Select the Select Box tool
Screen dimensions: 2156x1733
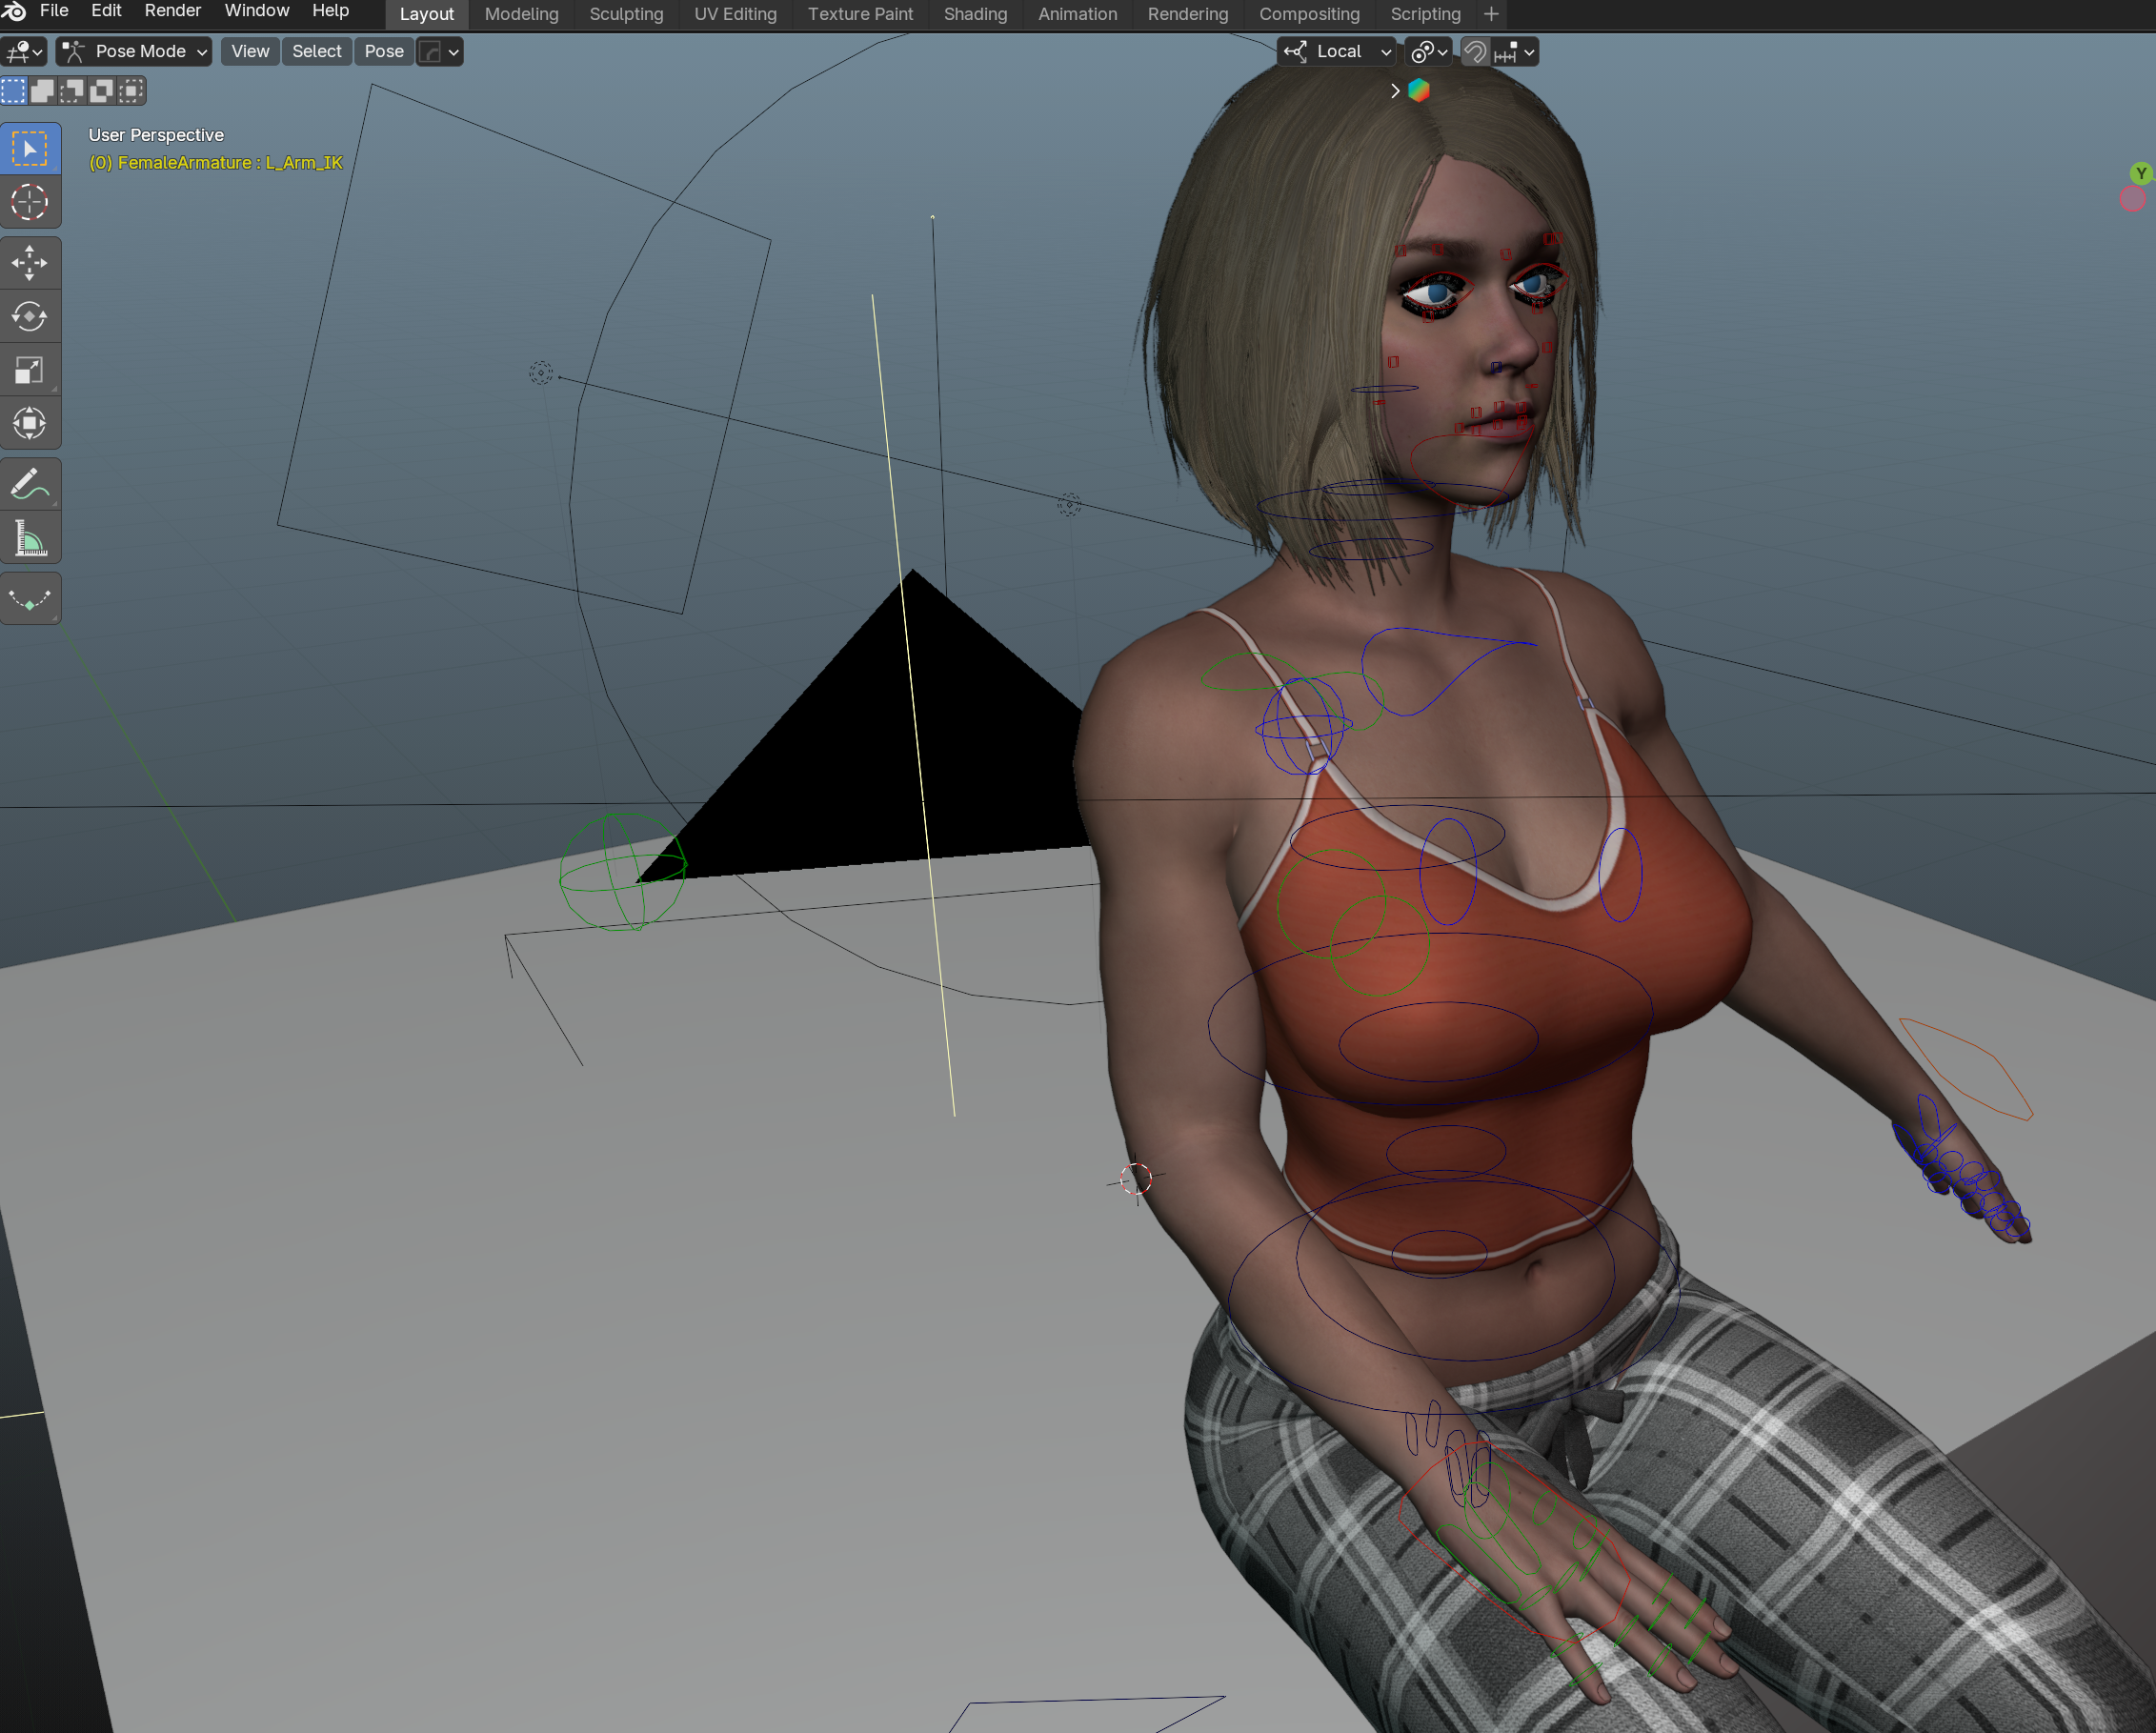point(30,149)
